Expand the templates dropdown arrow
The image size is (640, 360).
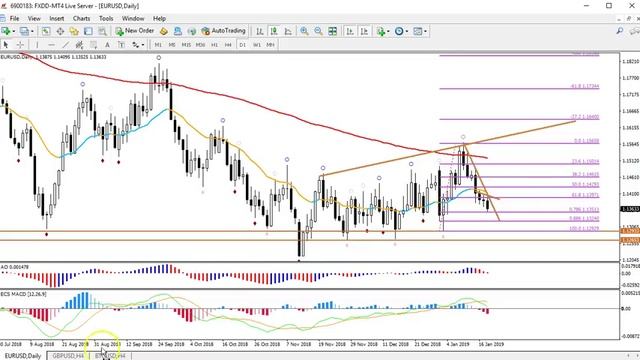(425, 31)
